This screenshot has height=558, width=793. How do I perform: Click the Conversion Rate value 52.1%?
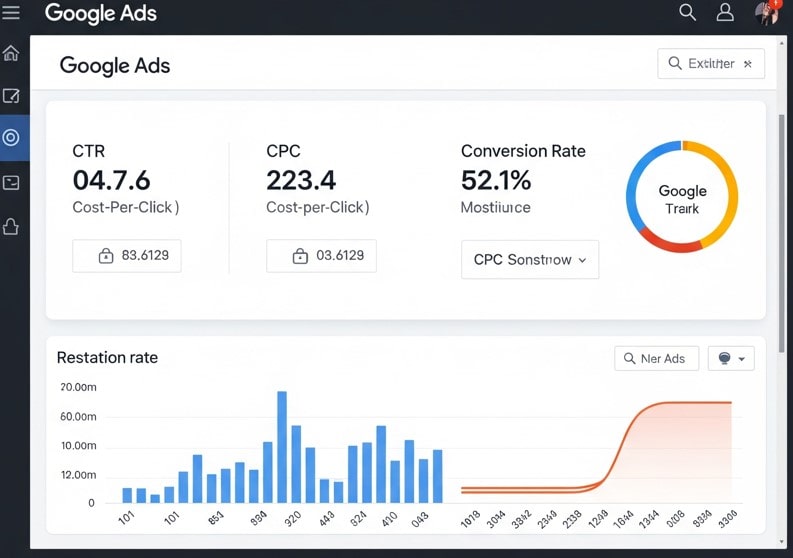(496, 181)
